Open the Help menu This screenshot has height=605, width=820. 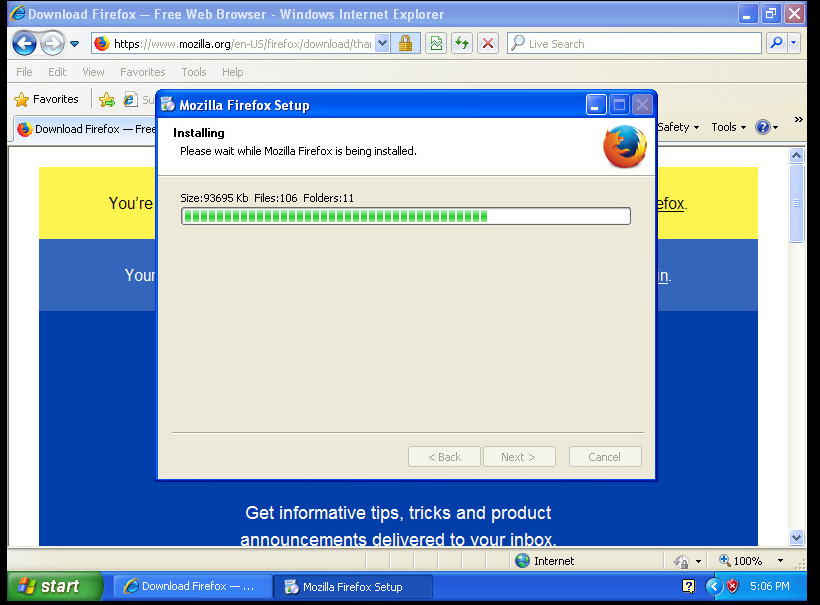tap(232, 72)
